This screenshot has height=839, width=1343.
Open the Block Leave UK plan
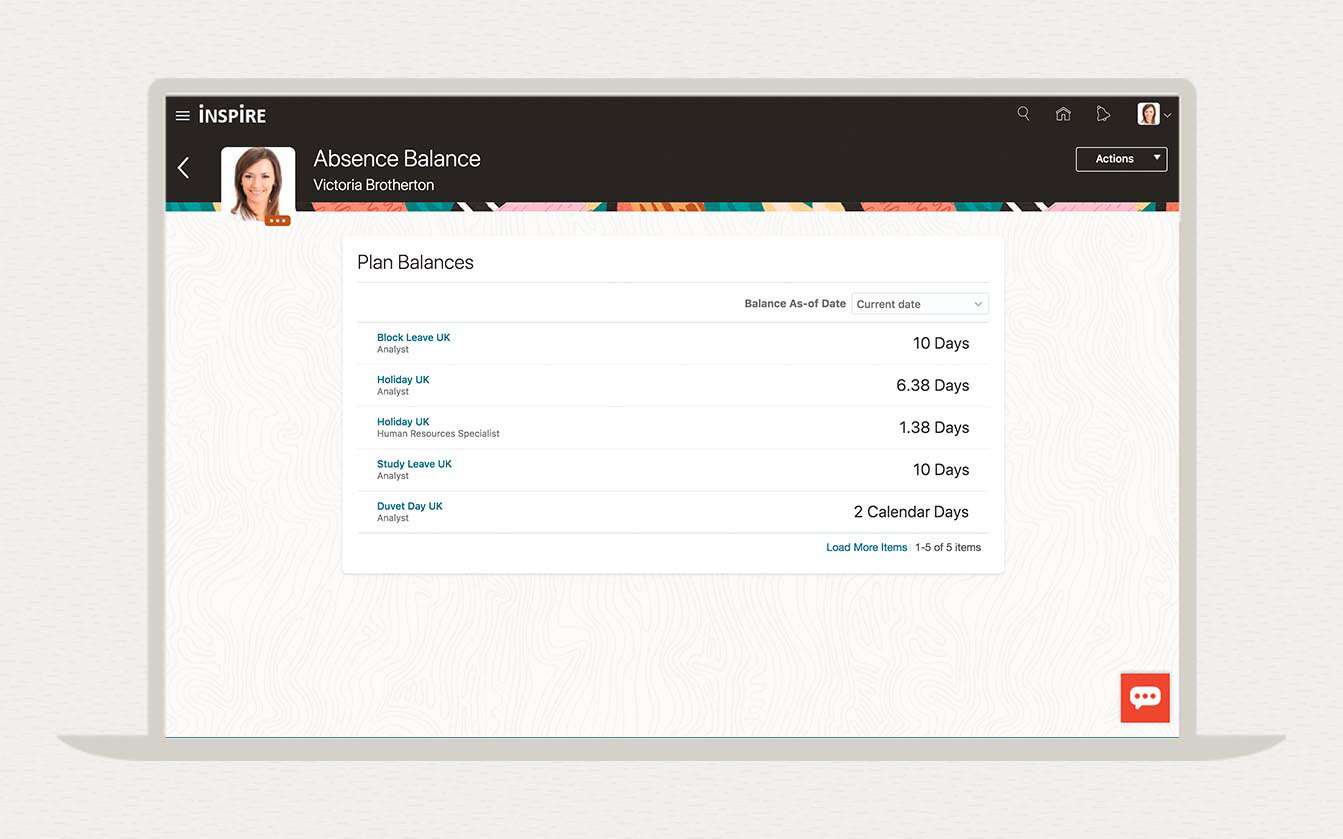coord(413,337)
